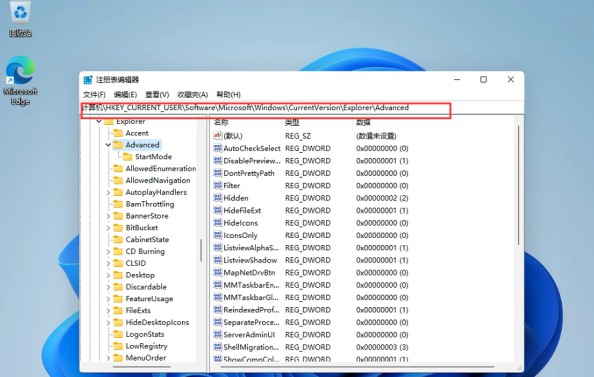The height and width of the screenshot is (377, 594).
Task: Click the LogonStats folder icon
Action: coord(118,334)
